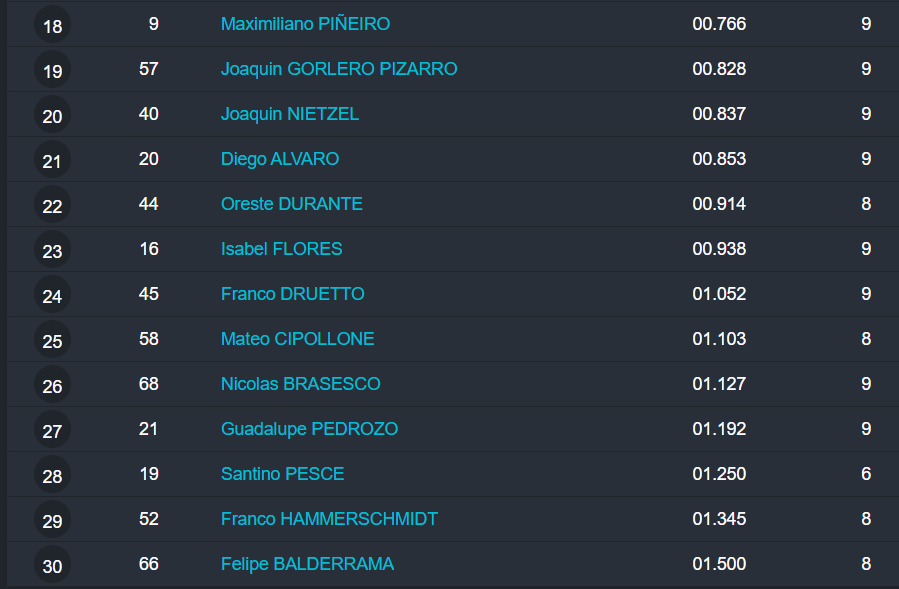Click the Franco DRUETTO link
The width and height of the screenshot is (899, 589).
pos(293,294)
